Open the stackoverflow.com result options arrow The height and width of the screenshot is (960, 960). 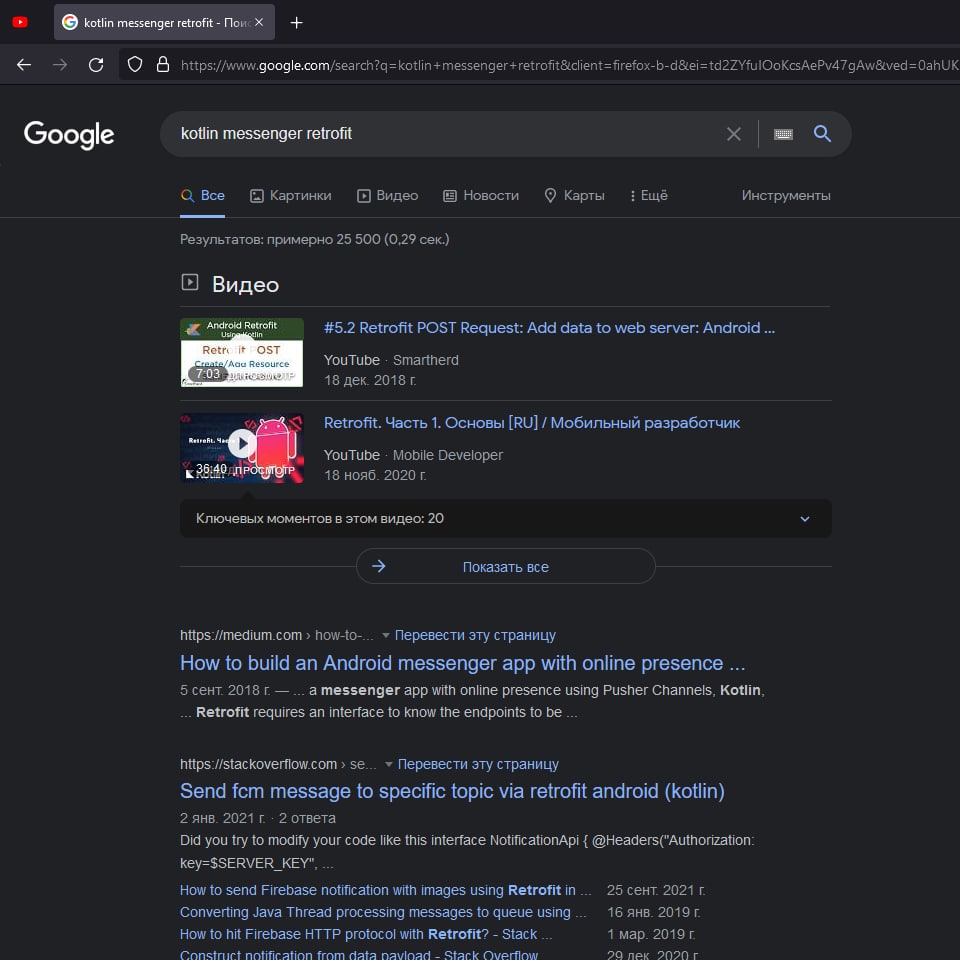pyautogui.click(x=388, y=765)
